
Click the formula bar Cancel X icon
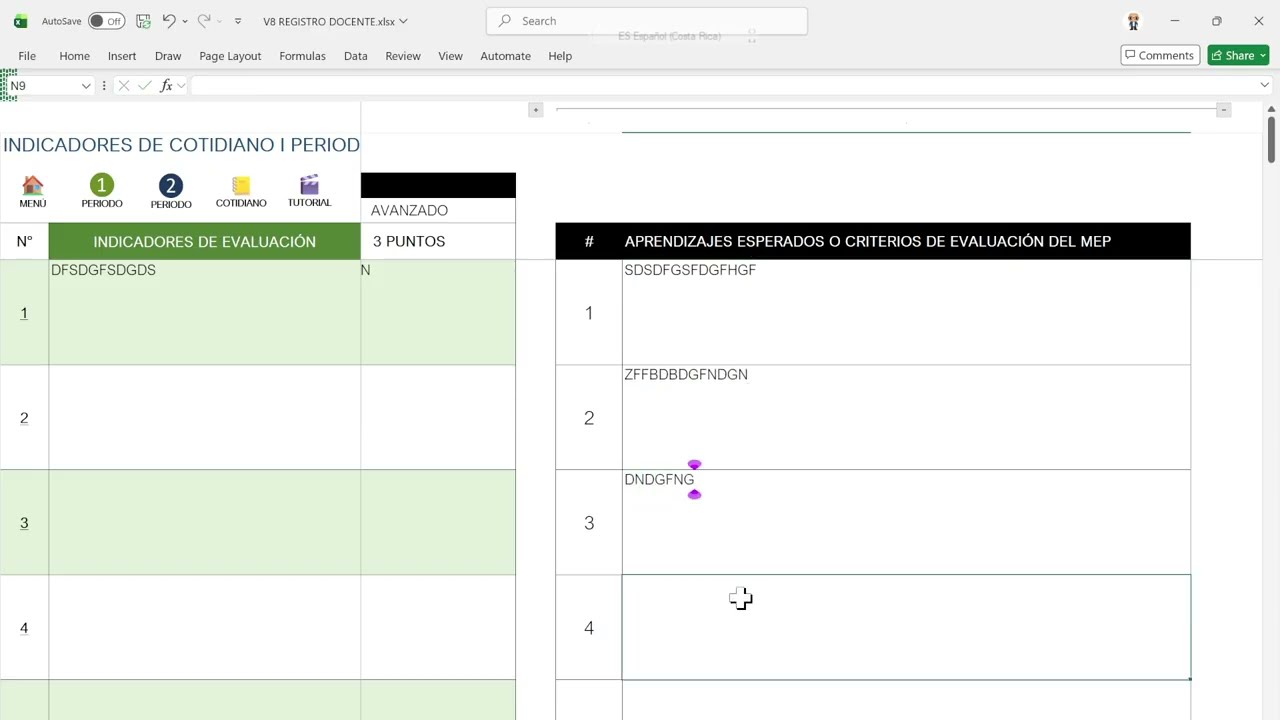[124, 86]
